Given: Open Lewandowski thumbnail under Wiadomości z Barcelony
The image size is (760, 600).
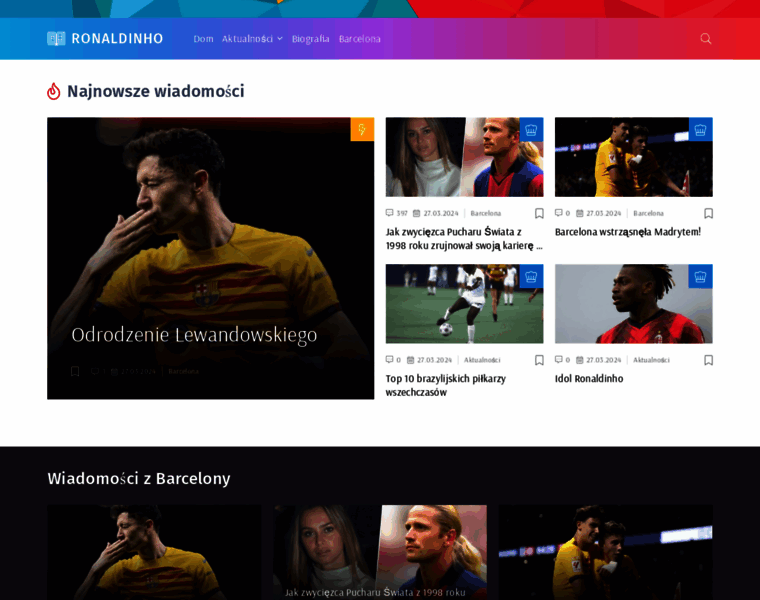Looking at the screenshot, I should click(x=154, y=553).
